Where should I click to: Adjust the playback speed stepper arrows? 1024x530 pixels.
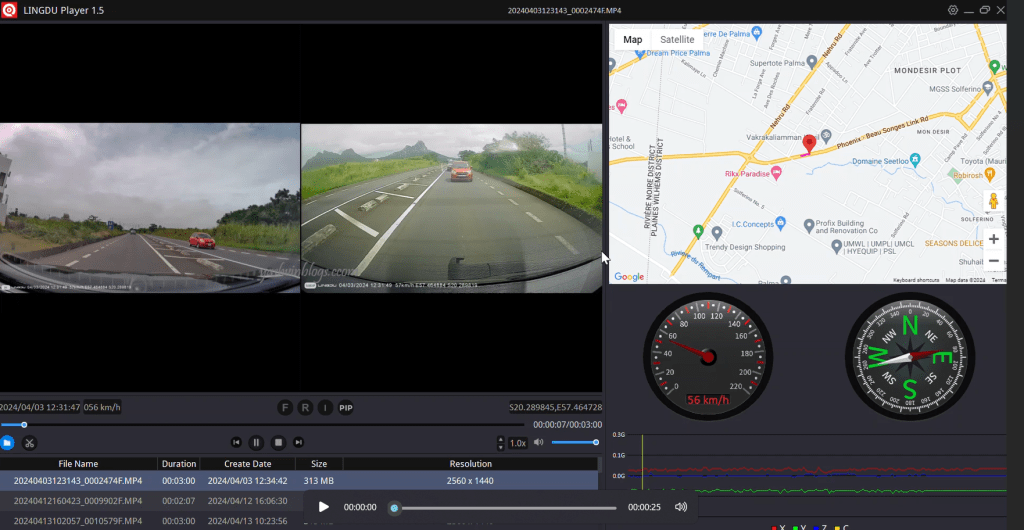click(500, 443)
